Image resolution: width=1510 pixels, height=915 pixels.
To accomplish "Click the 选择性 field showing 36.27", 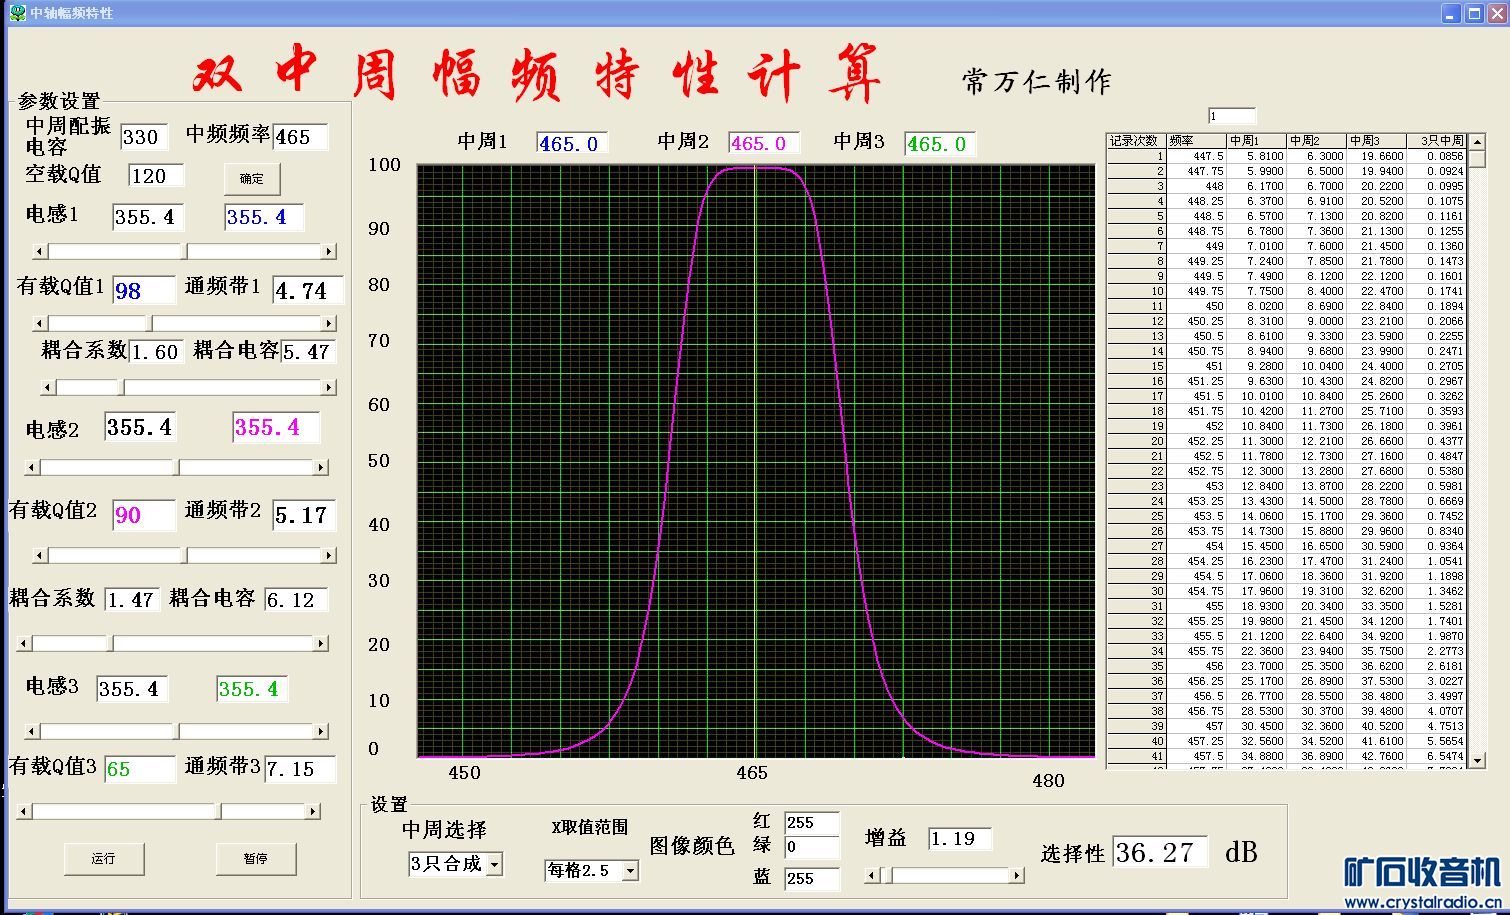I will (x=1160, y=853).
